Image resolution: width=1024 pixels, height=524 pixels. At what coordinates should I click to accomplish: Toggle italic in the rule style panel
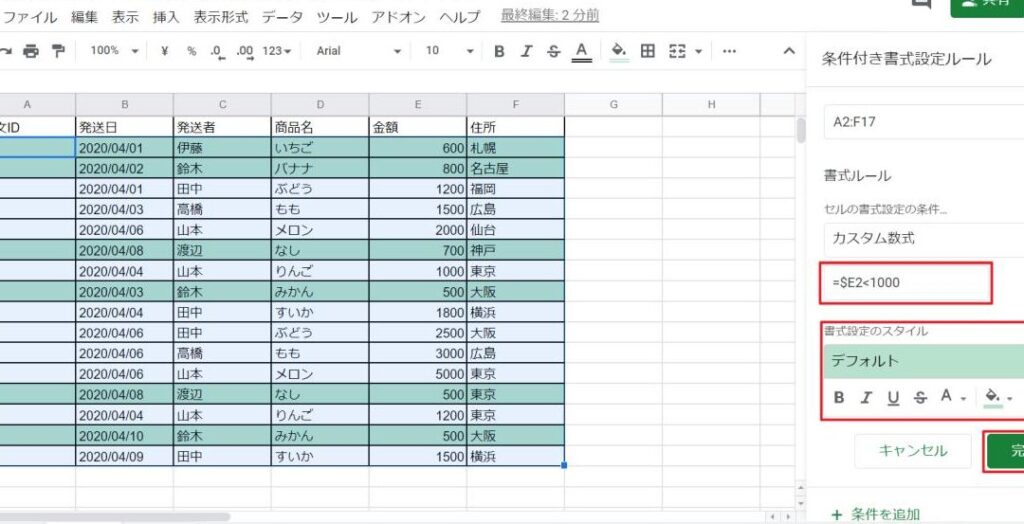[x=866, y=397]
